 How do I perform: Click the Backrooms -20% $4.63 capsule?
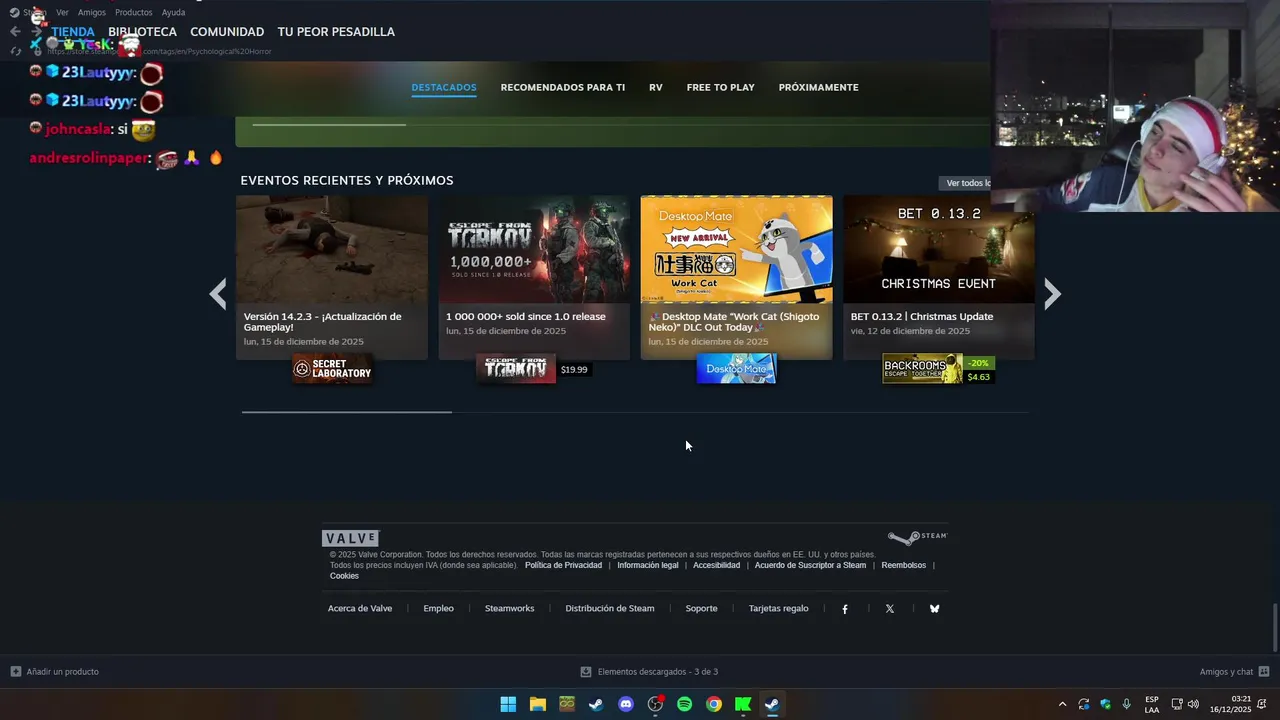pyautogui.click(x=939, y=369)
